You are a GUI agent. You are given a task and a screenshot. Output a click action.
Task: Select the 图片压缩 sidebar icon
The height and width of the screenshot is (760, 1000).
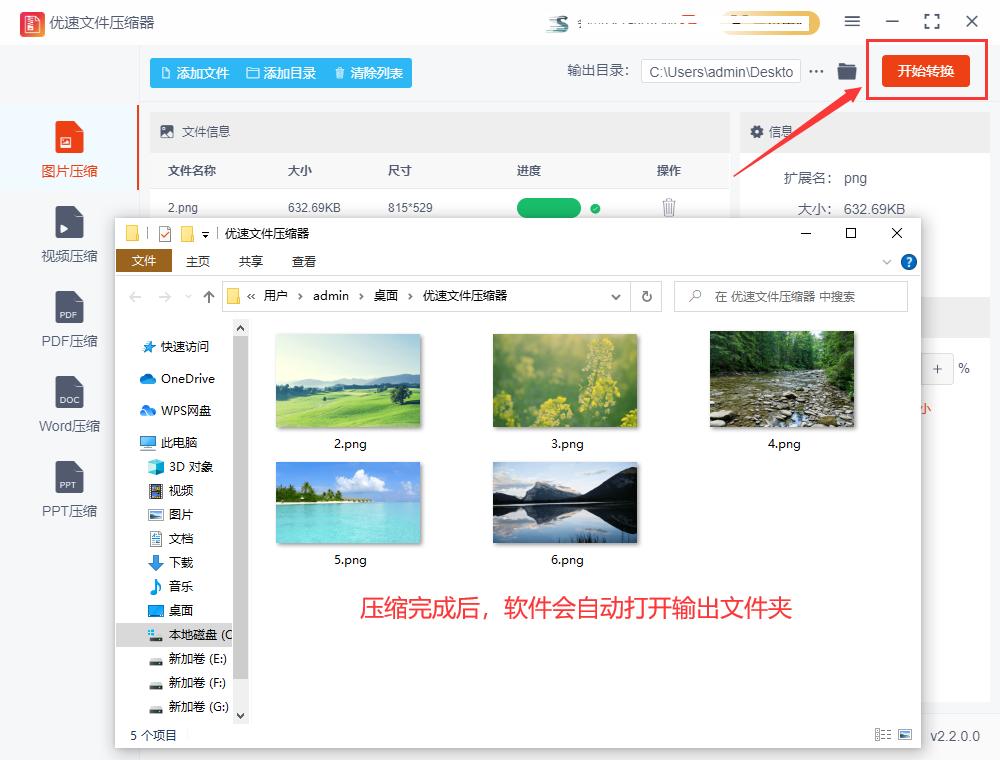coord(68,150)
